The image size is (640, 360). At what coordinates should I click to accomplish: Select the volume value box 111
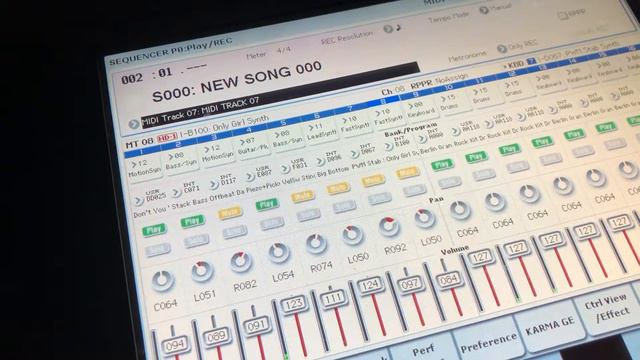coord(333,299)
